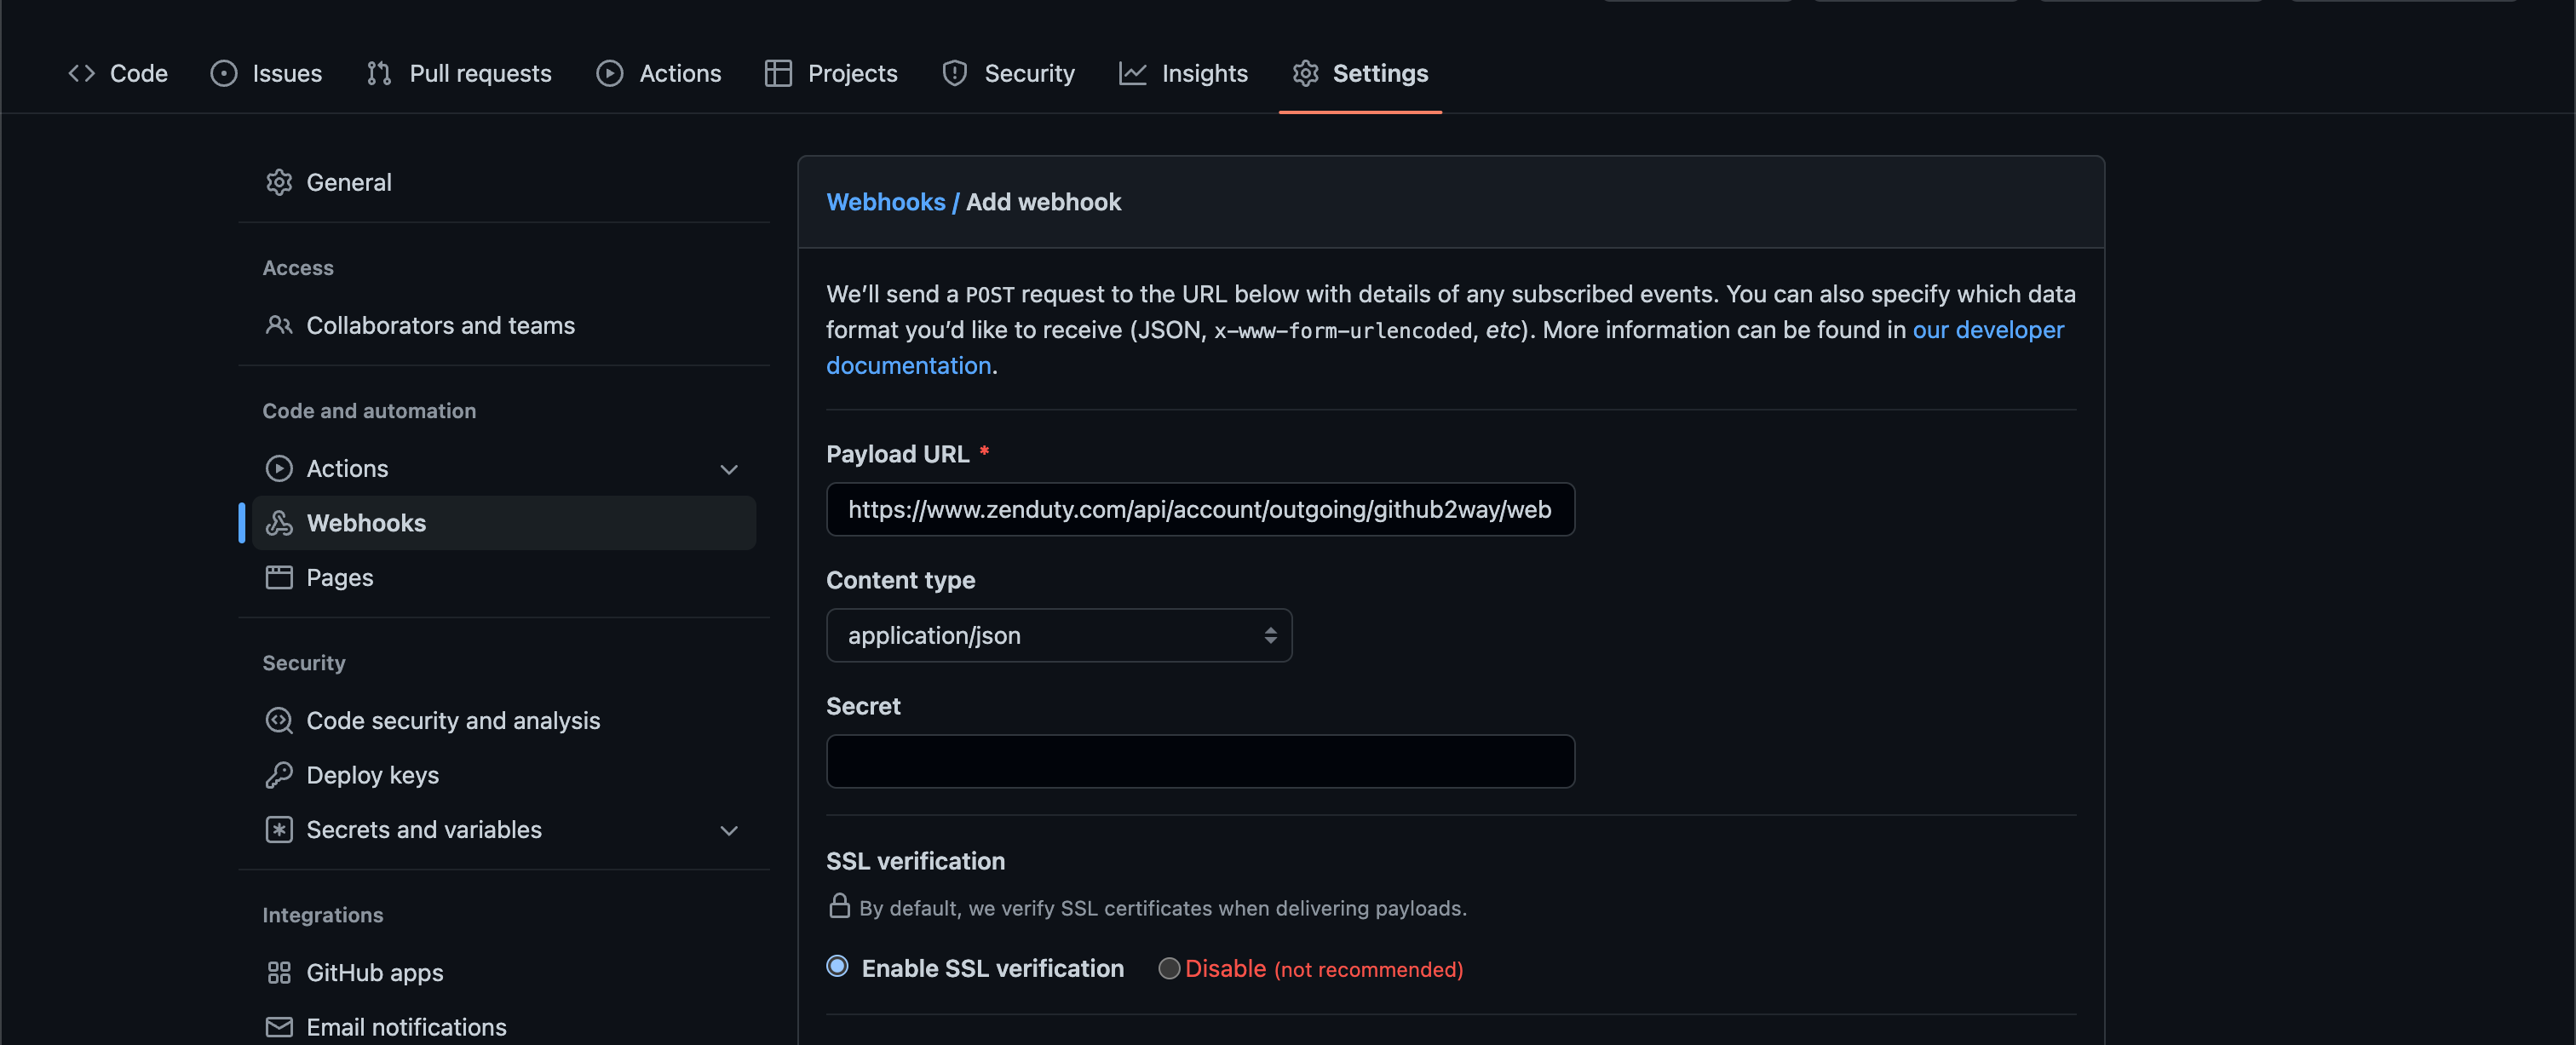The image size is (2576, 1045).
Task: Click the Webhooks icon in sidebar
Action: pyautogui.click(x=279, y=523)
